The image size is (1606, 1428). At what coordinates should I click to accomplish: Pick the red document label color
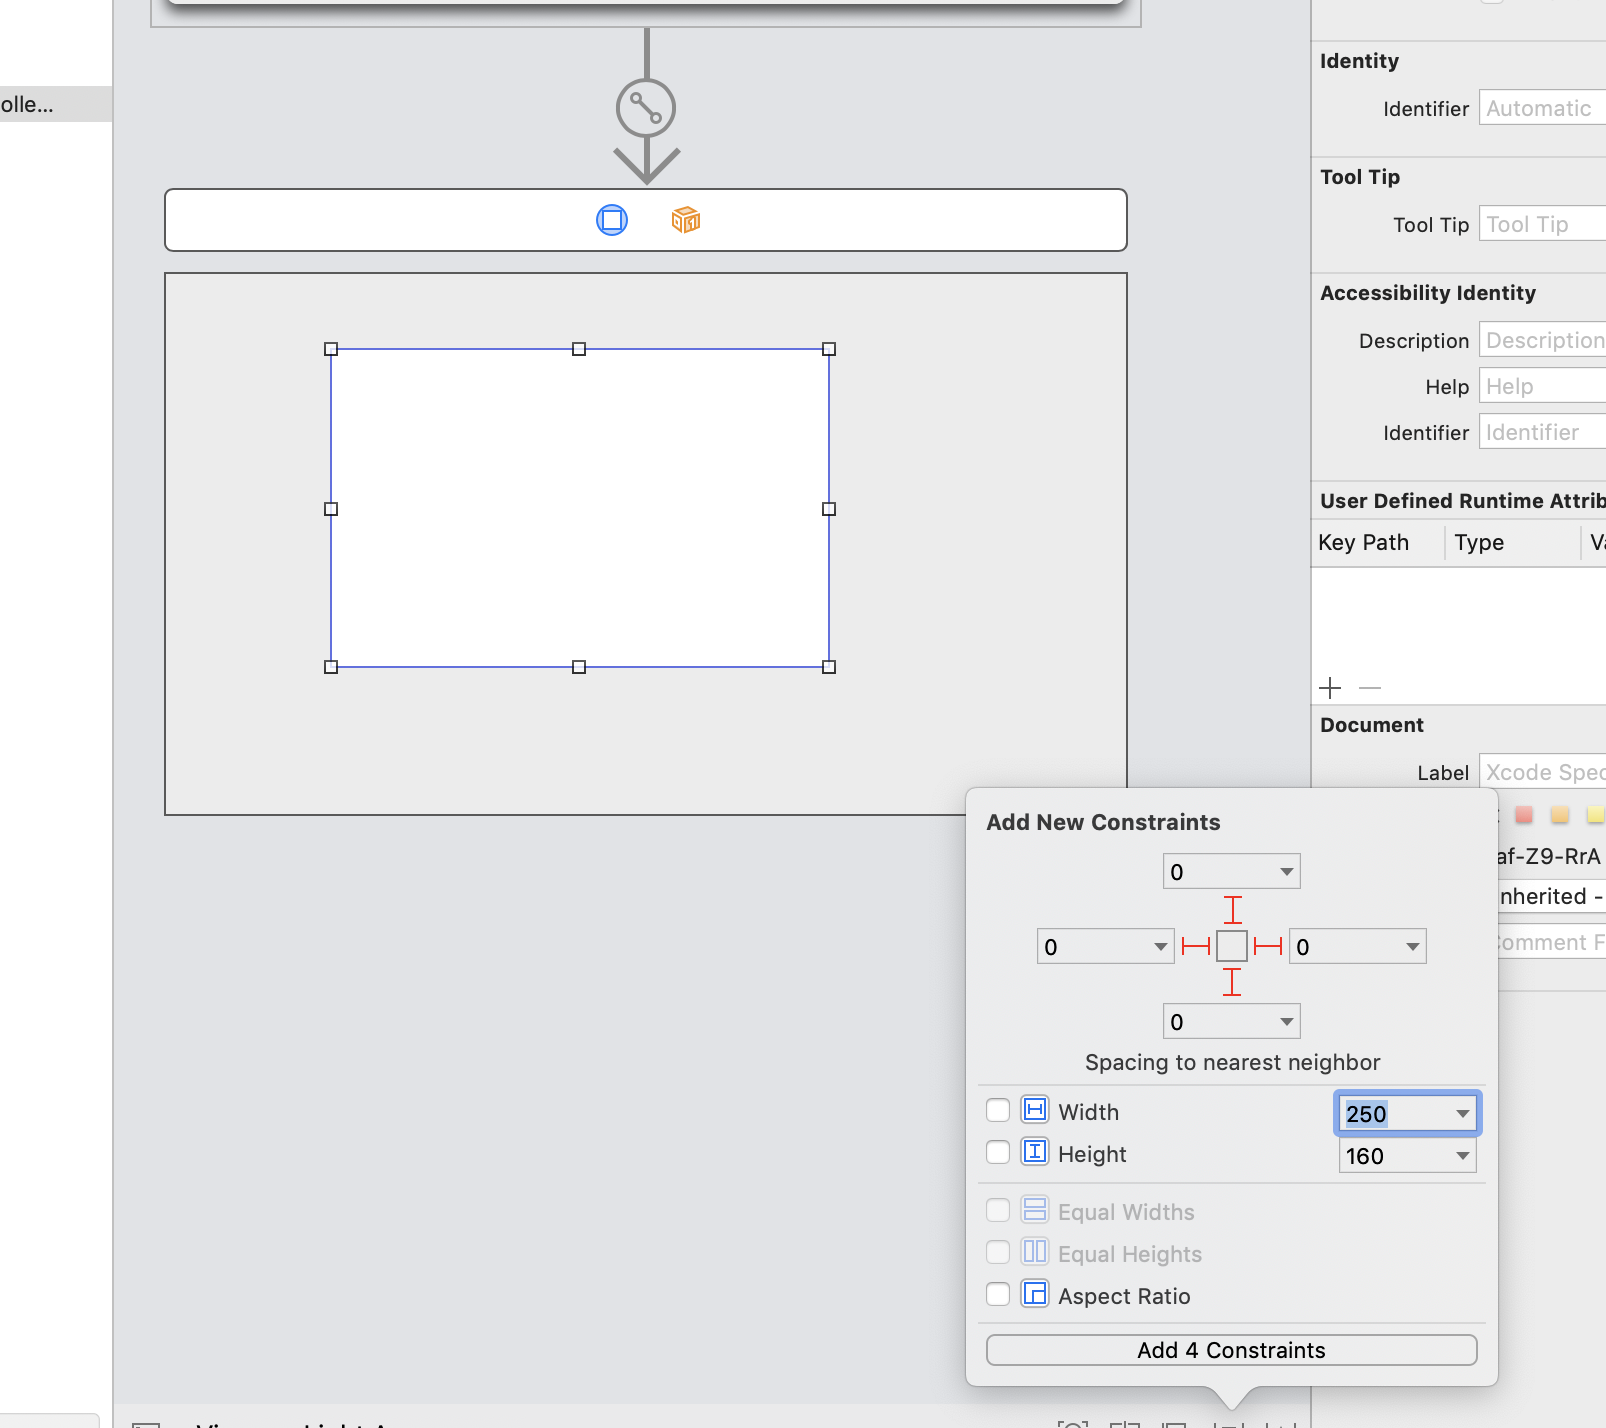click(x=1524, y=815)
